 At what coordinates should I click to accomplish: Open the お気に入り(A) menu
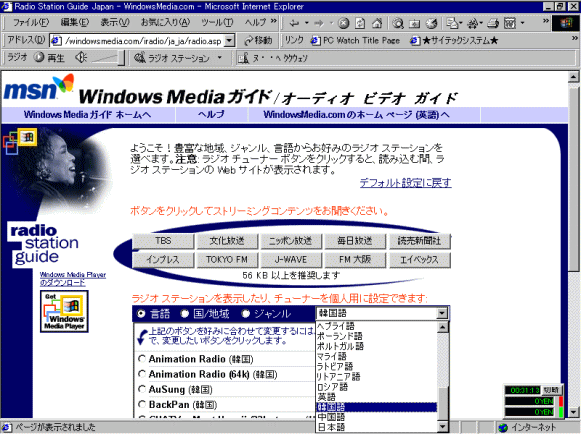pos(165,23)
